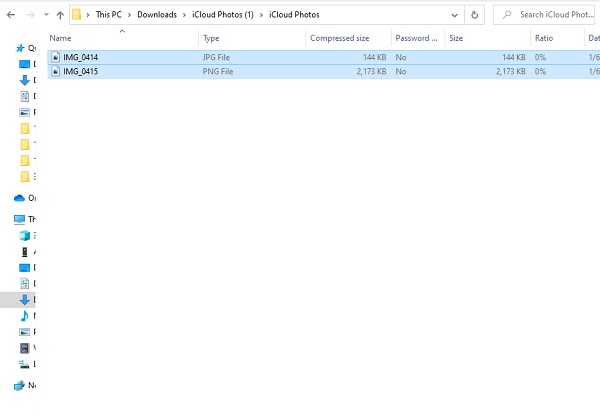Image resolution: width=600 pixels, height=415 pixels.
Task: Open Music note icon in sidebar
Action: click(x=25, y=315)
